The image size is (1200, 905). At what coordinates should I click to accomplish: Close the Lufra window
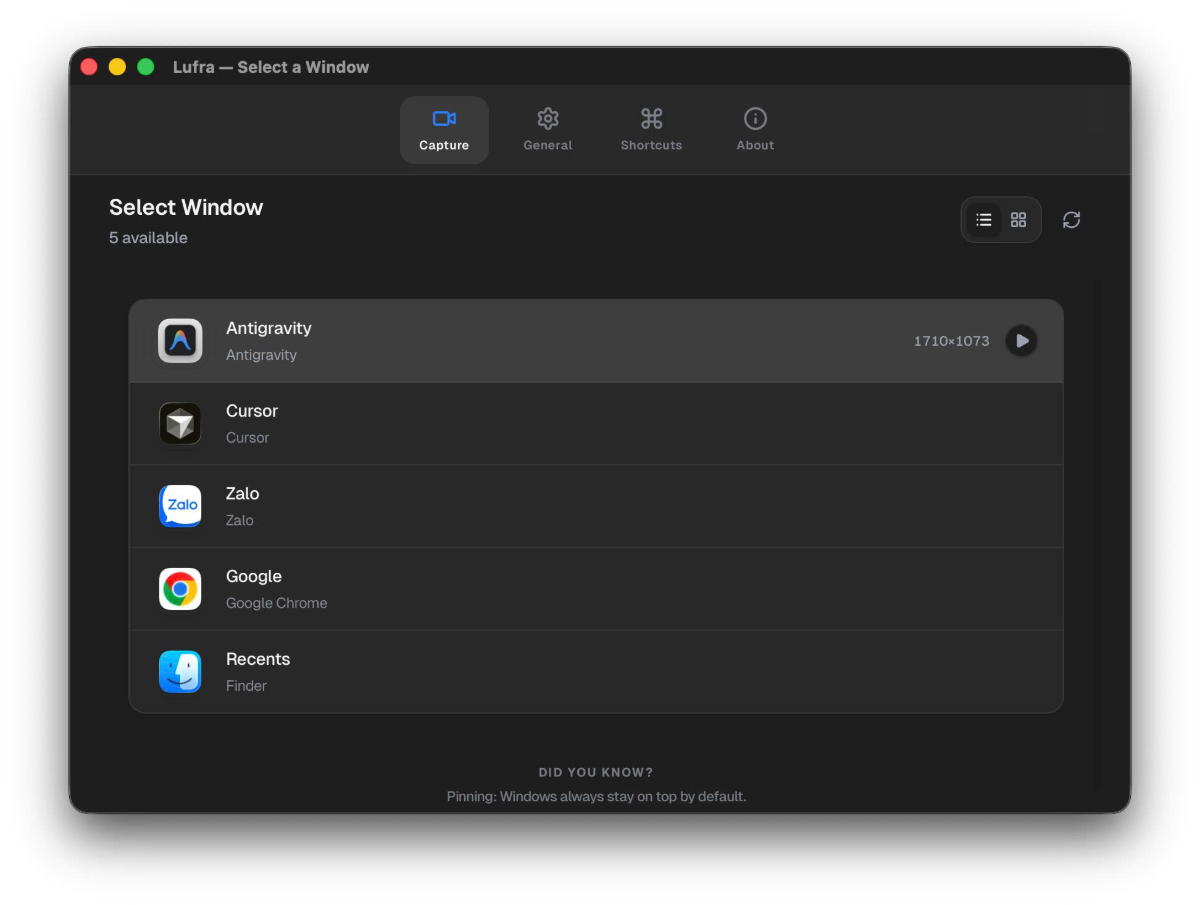pos(89,67)
